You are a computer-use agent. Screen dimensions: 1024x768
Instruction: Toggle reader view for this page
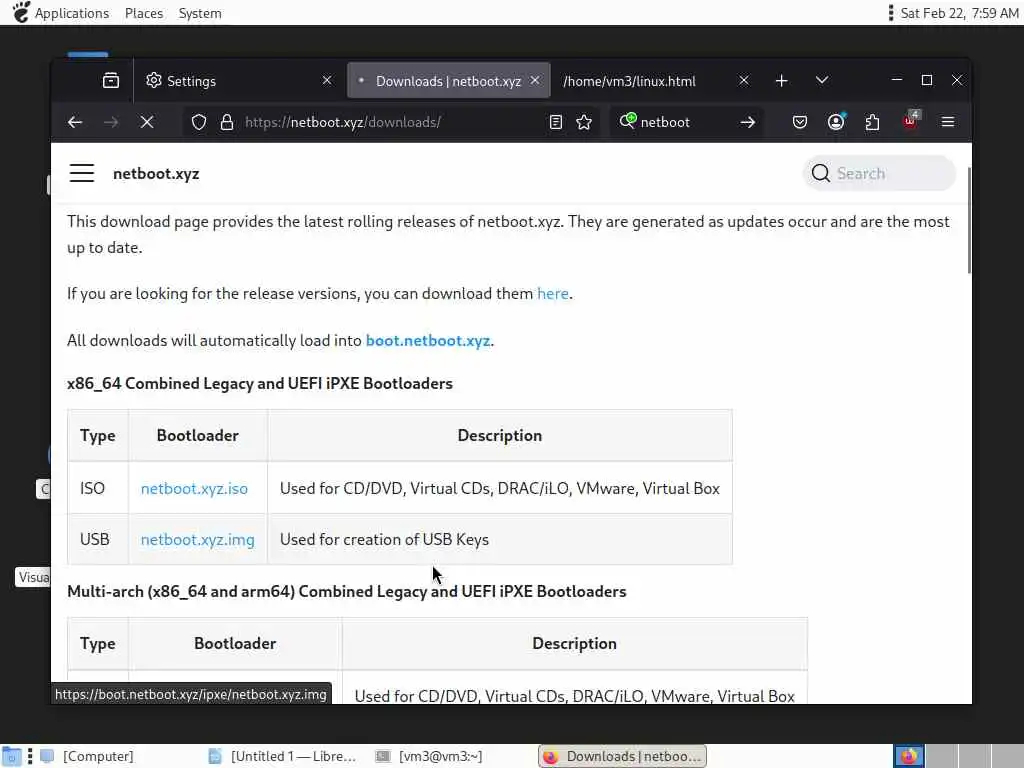(556, 122)
